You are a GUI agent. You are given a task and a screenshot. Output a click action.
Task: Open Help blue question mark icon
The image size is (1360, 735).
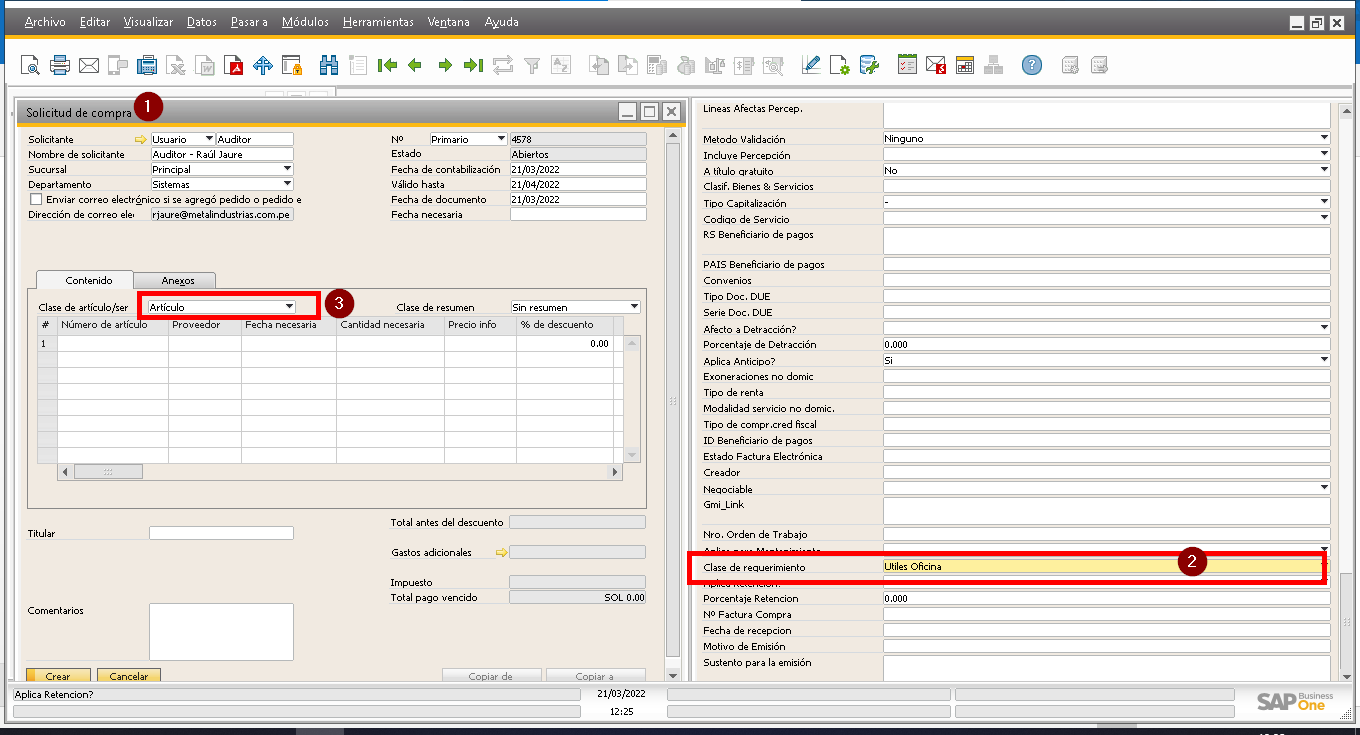[1032, 65]
